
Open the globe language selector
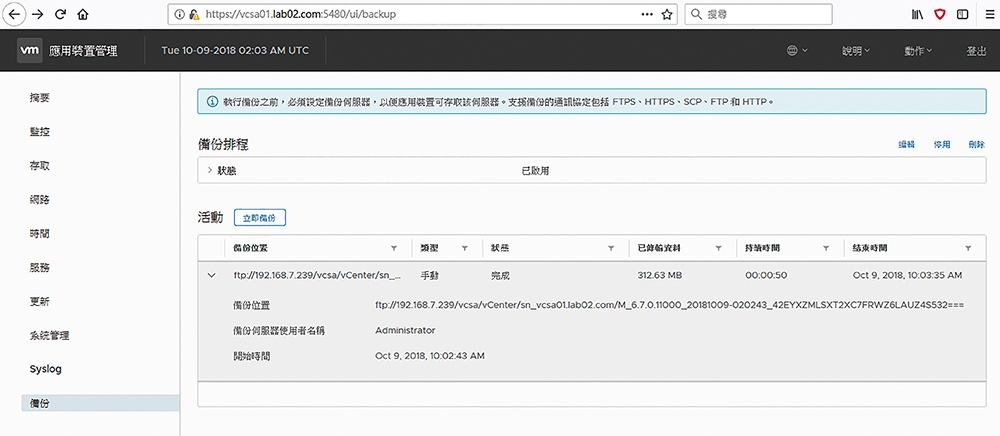797,50
